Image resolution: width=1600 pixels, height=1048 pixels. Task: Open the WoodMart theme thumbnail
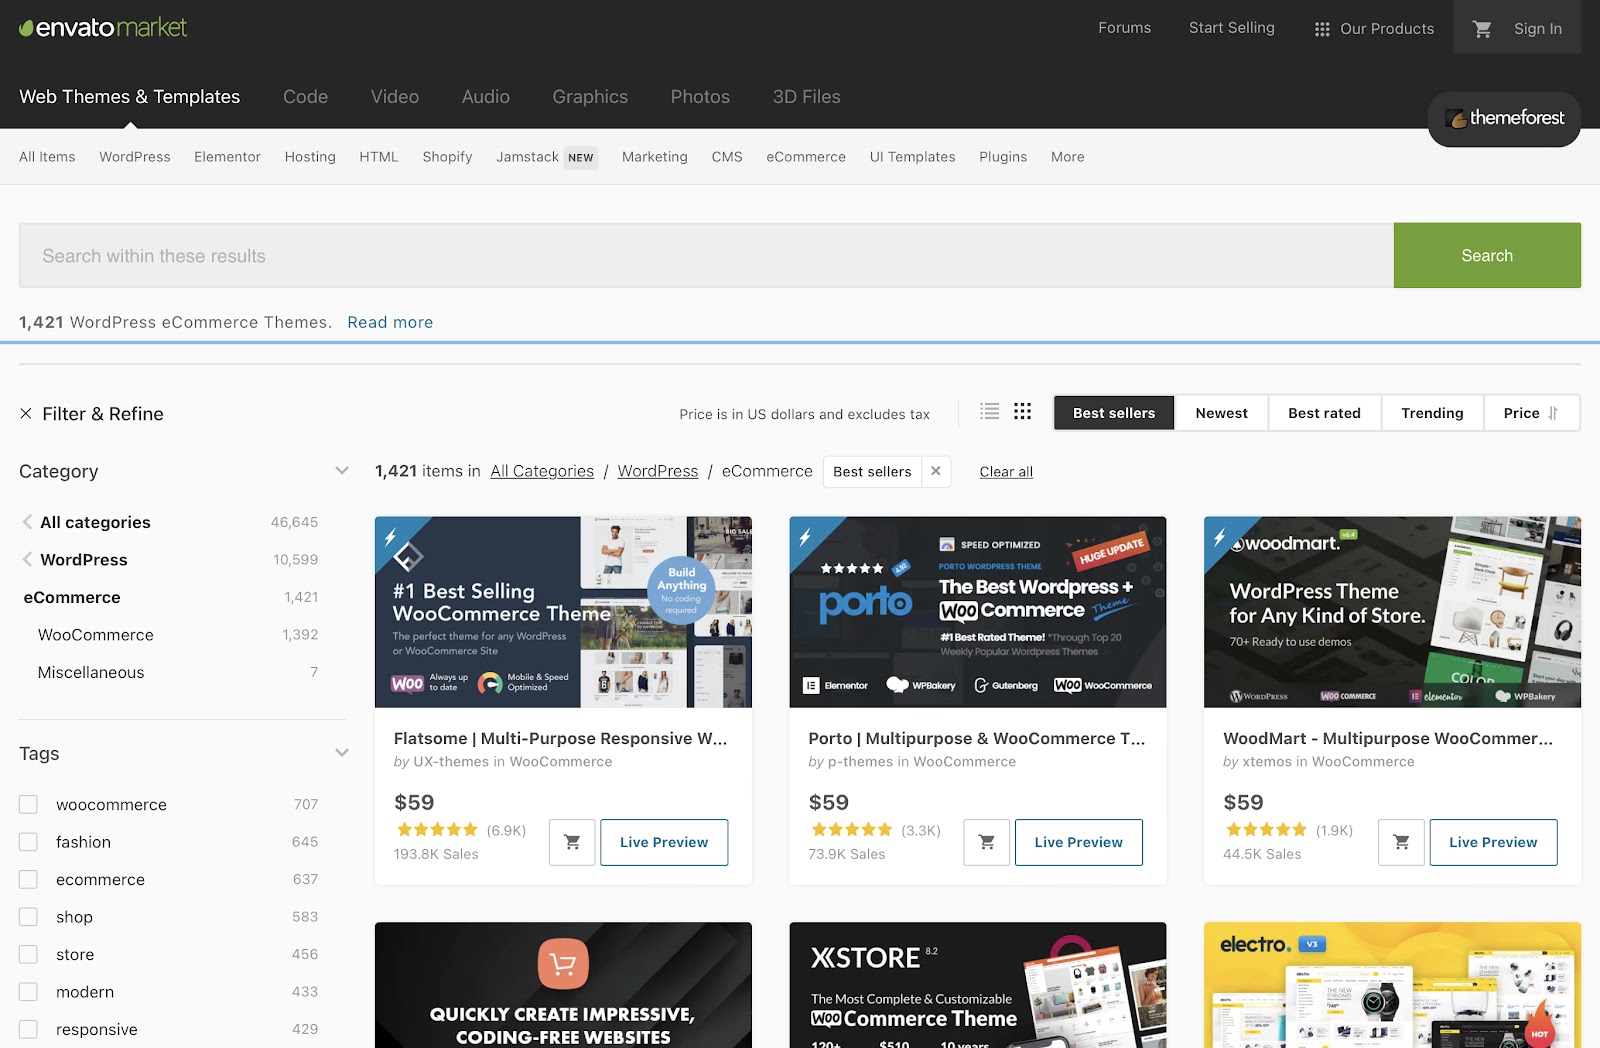[x=1392, y=612]
